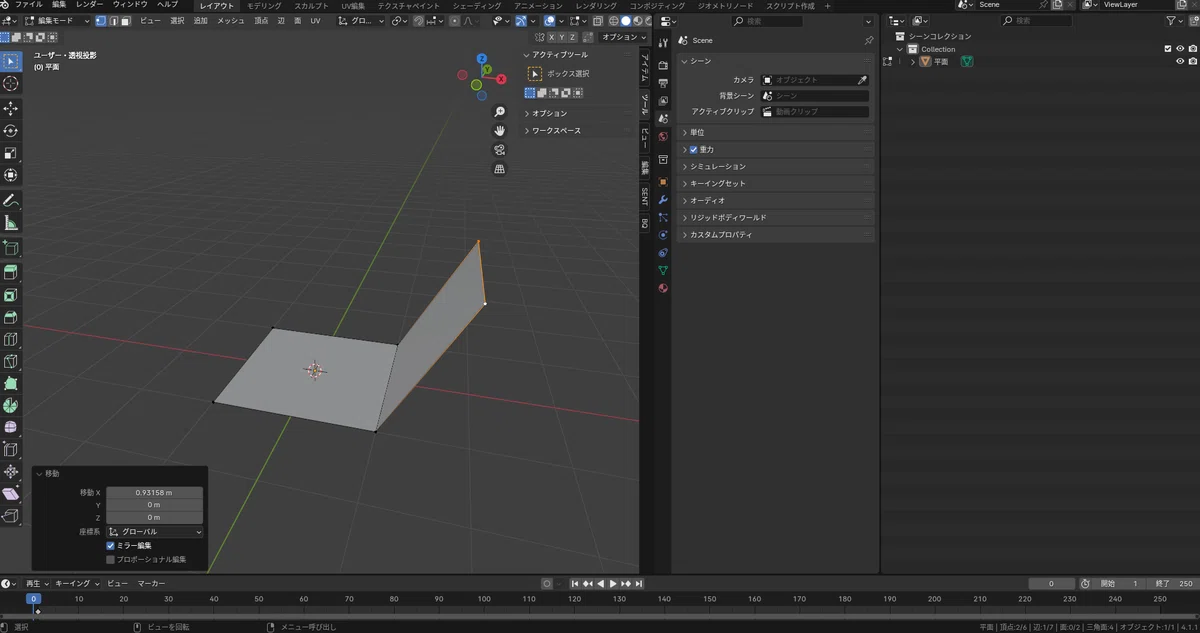Select the Measure tool
Viewport: 1200px width, 633px height.
11,223
